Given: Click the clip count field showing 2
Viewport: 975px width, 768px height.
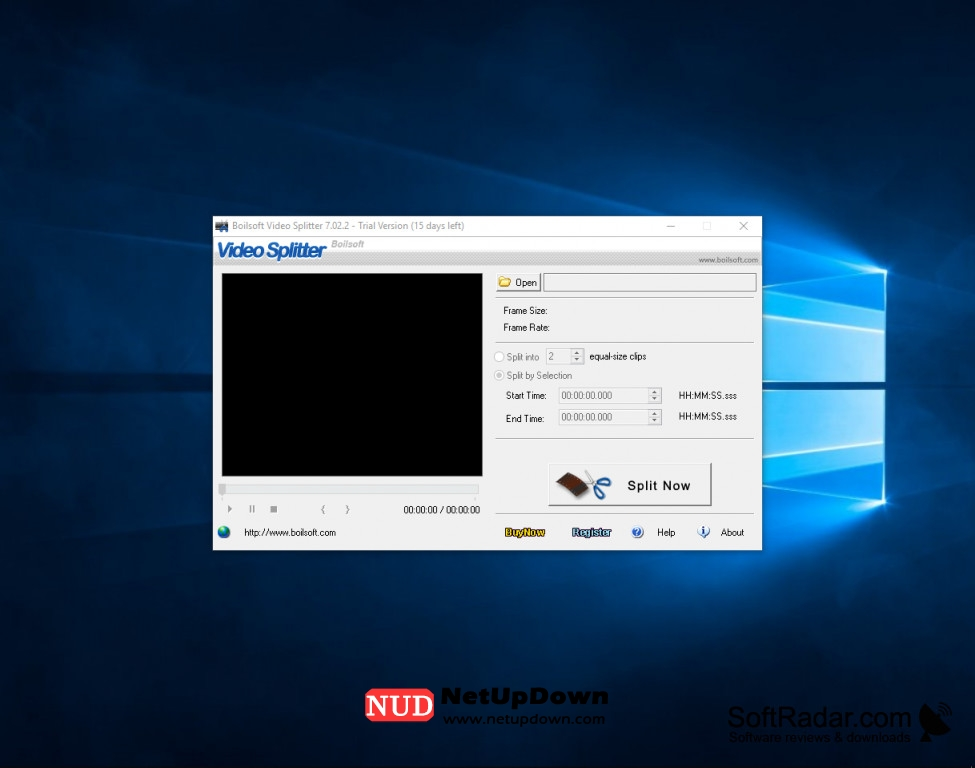Looking at the screenshot, I should click(x=558, y=356).
